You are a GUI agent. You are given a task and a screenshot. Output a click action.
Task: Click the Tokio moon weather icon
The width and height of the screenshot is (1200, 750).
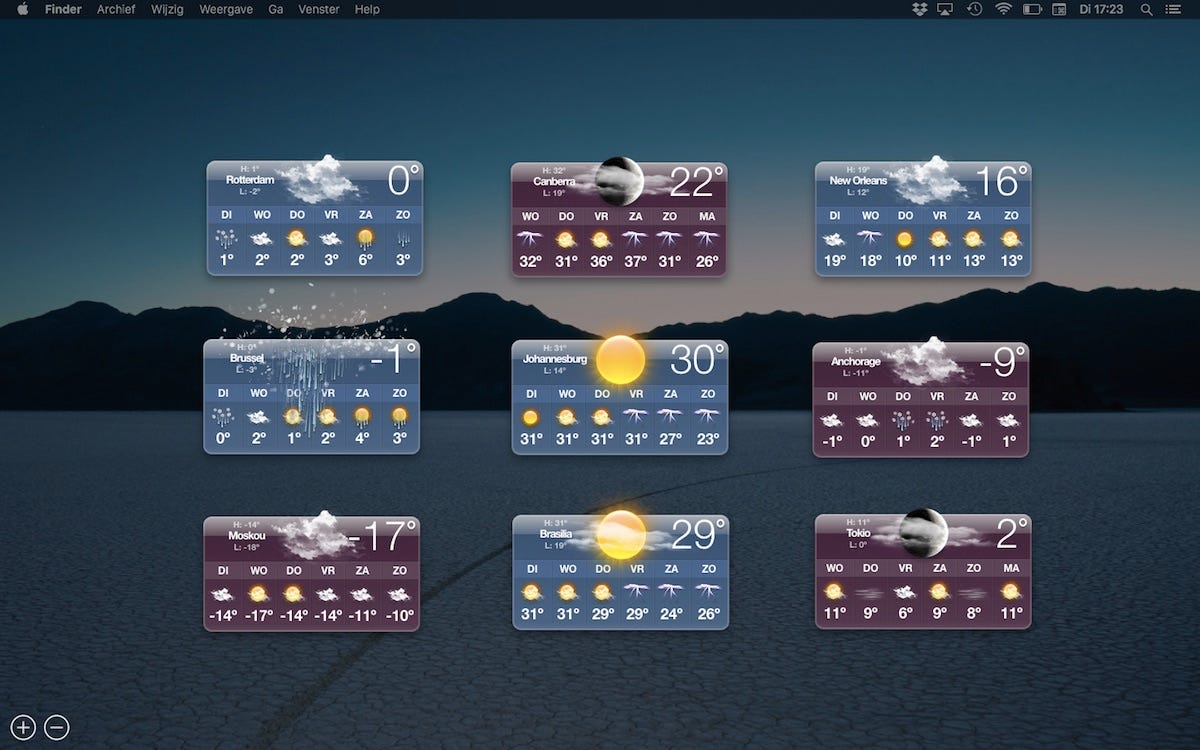pyautogui.click(x=923, y=533)
